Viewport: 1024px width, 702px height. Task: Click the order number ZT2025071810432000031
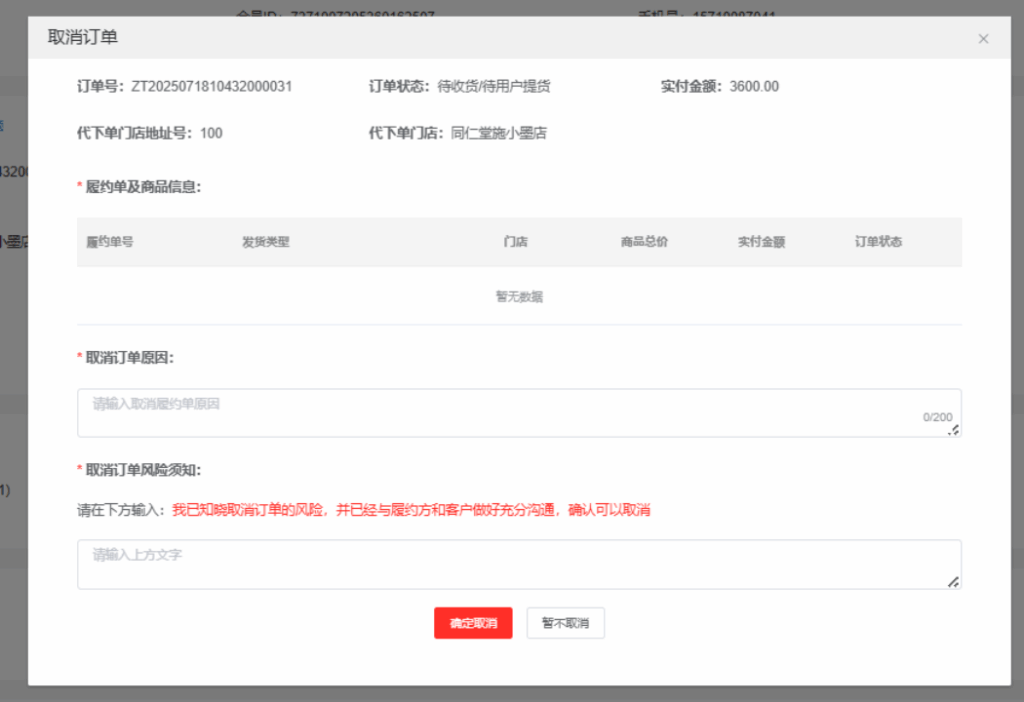(211, 87)
